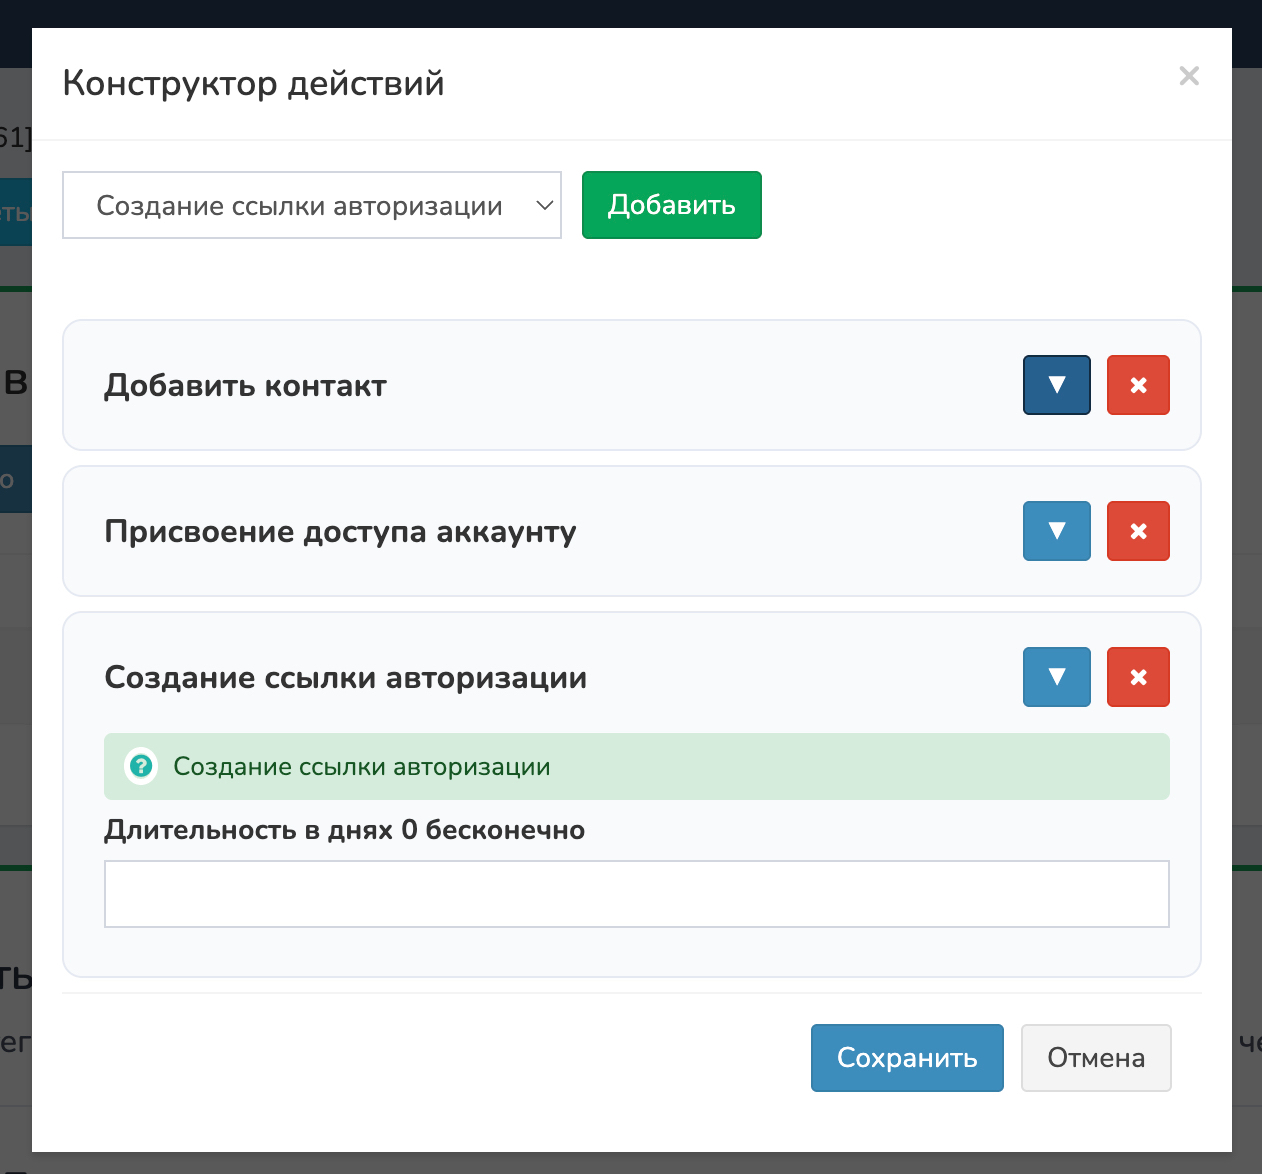
Task: Click the Длительность в днях label
Action: pos(344,830)
